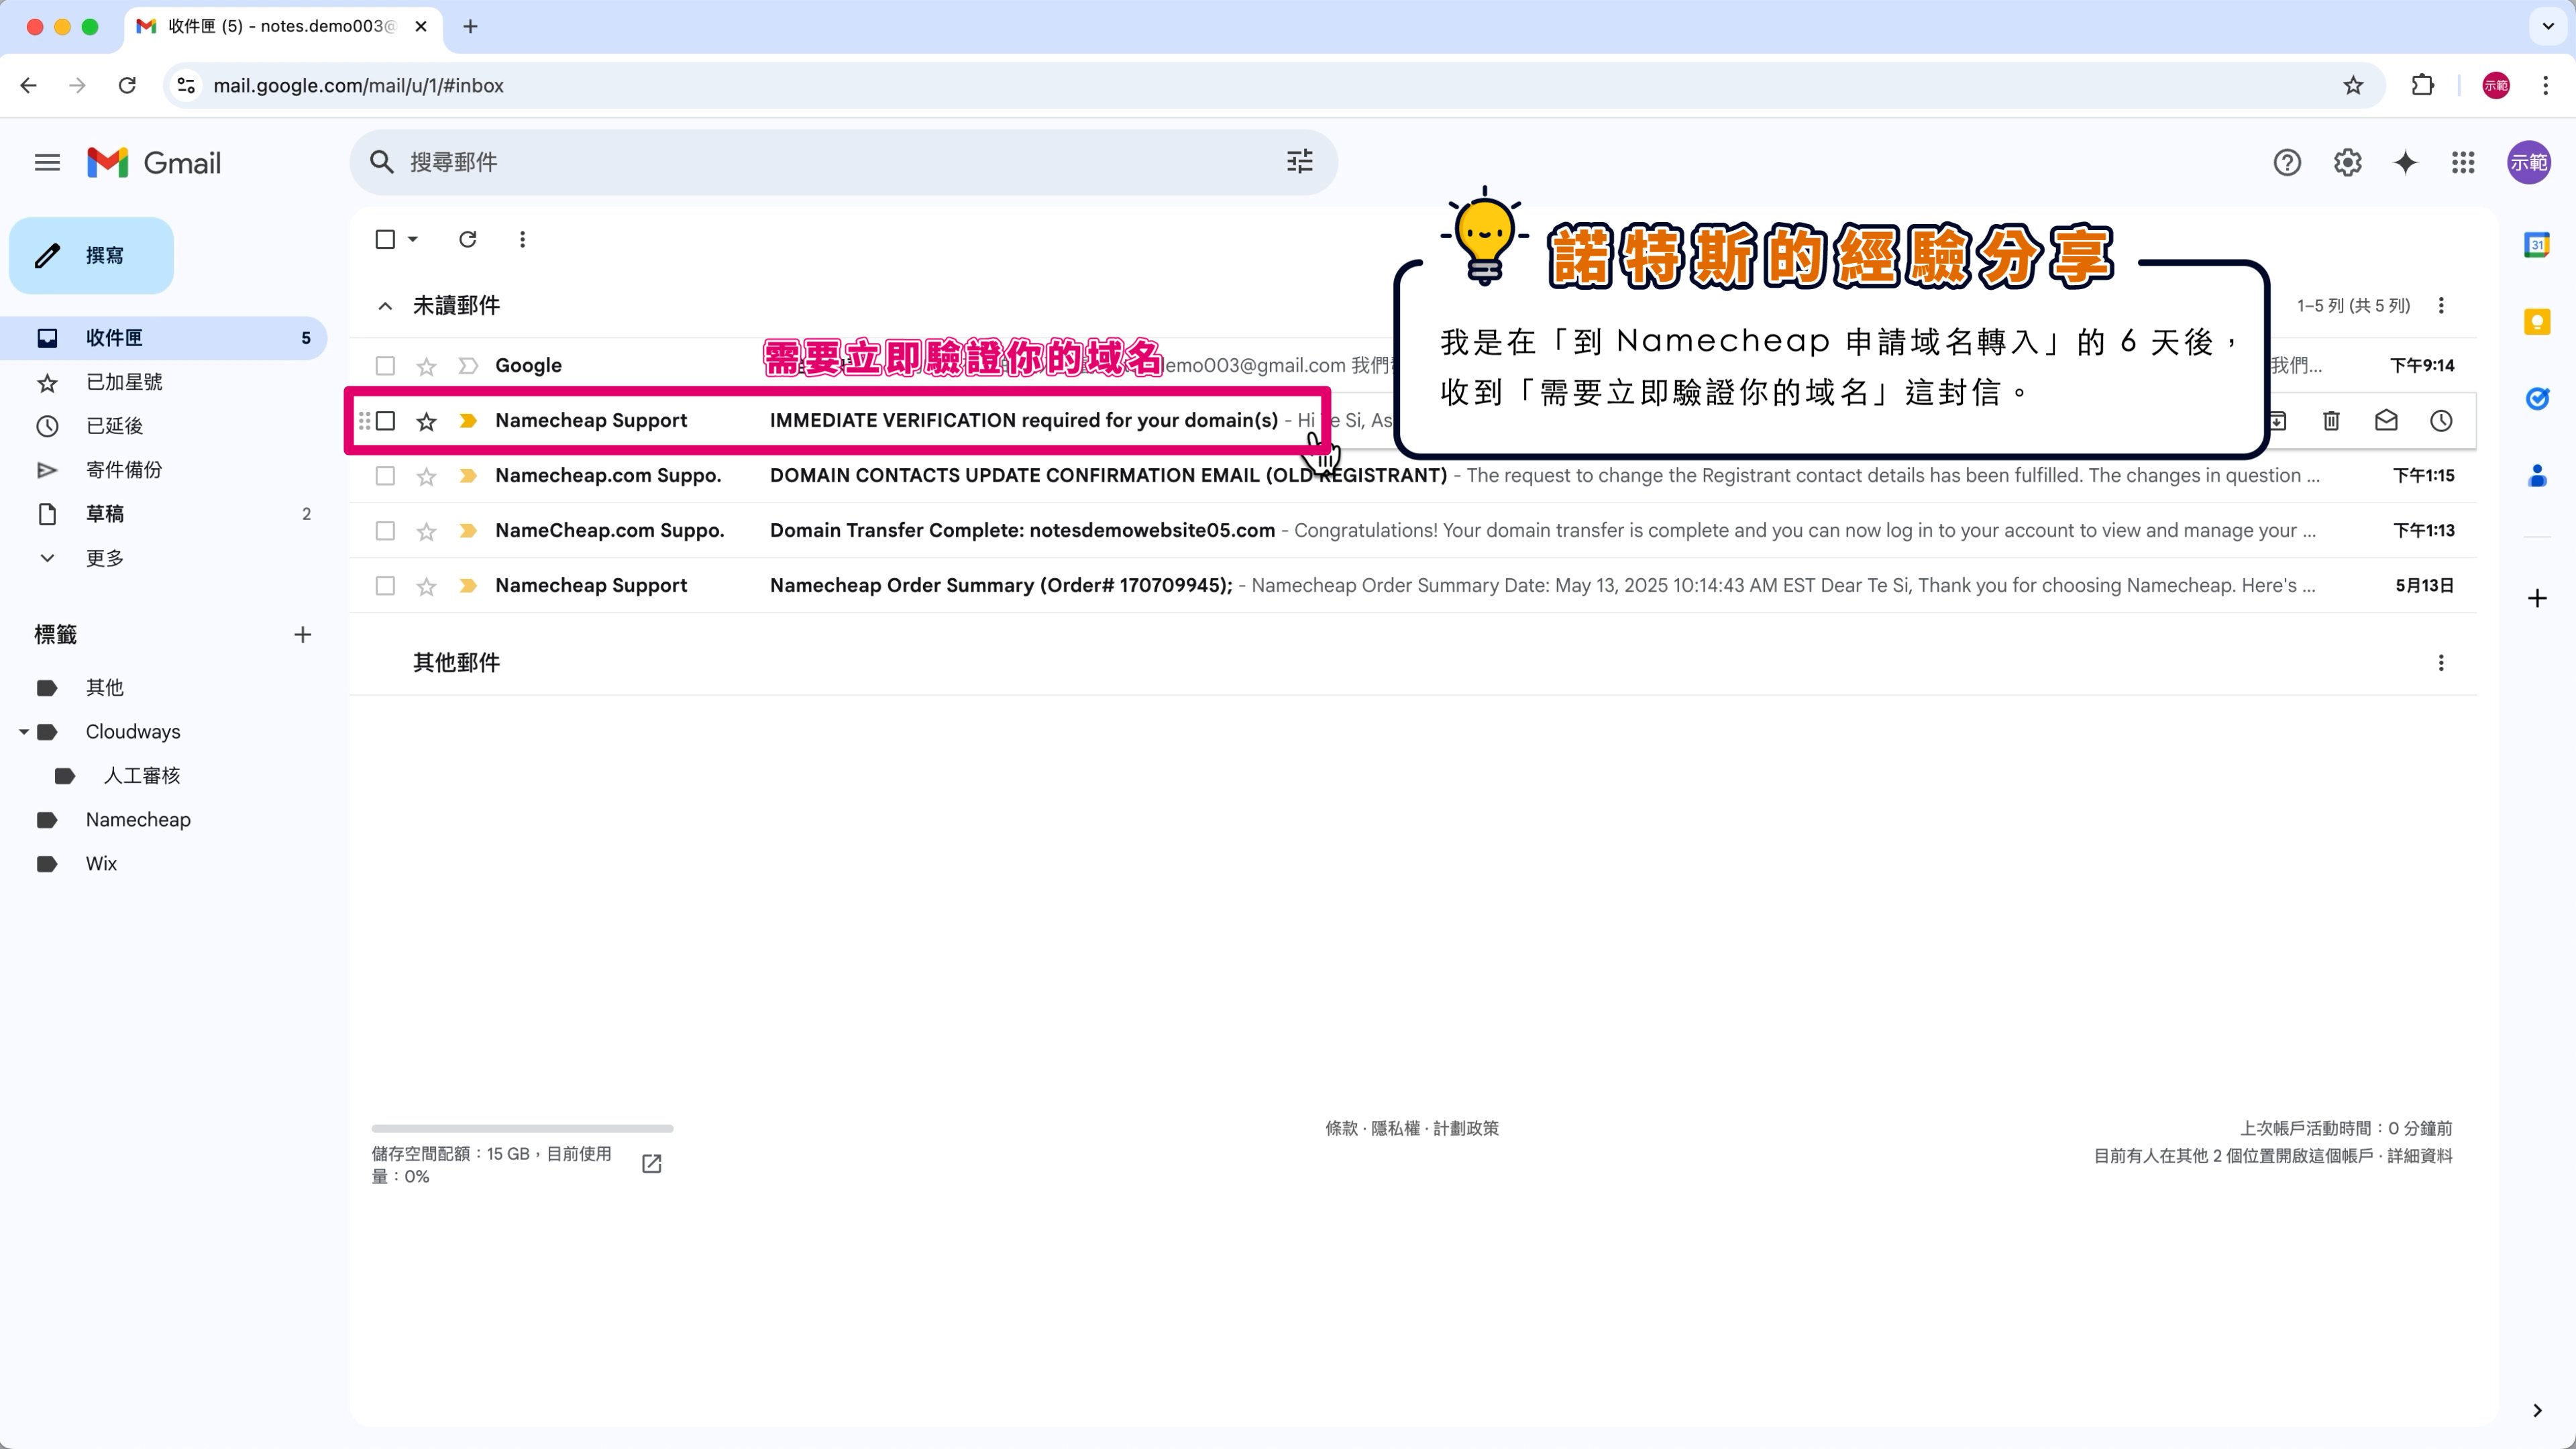This screenshot has height=1449, width=2576.
Task: Check the Google email checkbox
Action: tap(385, 366)
